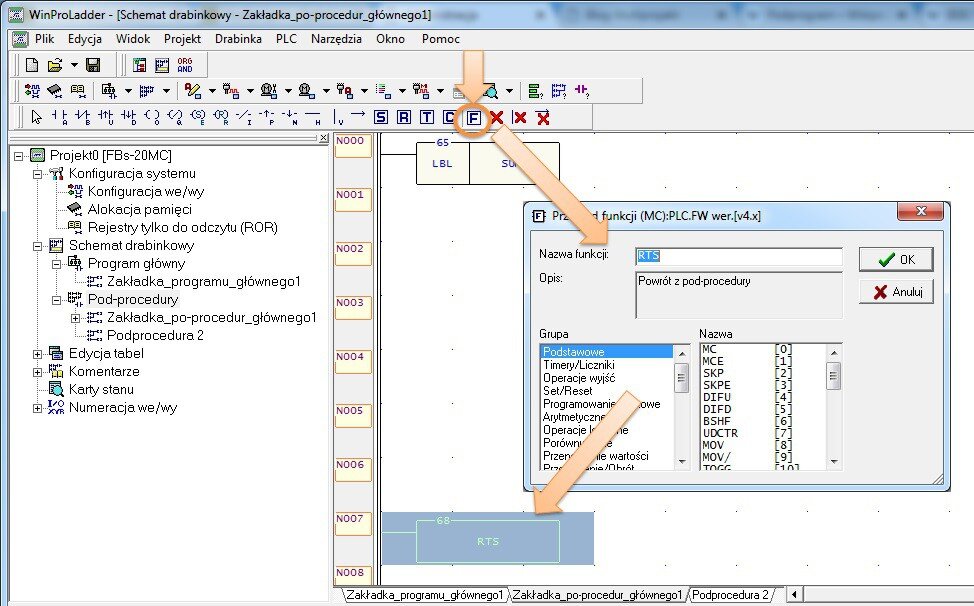Select the arrow pointer tool
The width and height of the screenshot is (974, 606).
(37, 117)
